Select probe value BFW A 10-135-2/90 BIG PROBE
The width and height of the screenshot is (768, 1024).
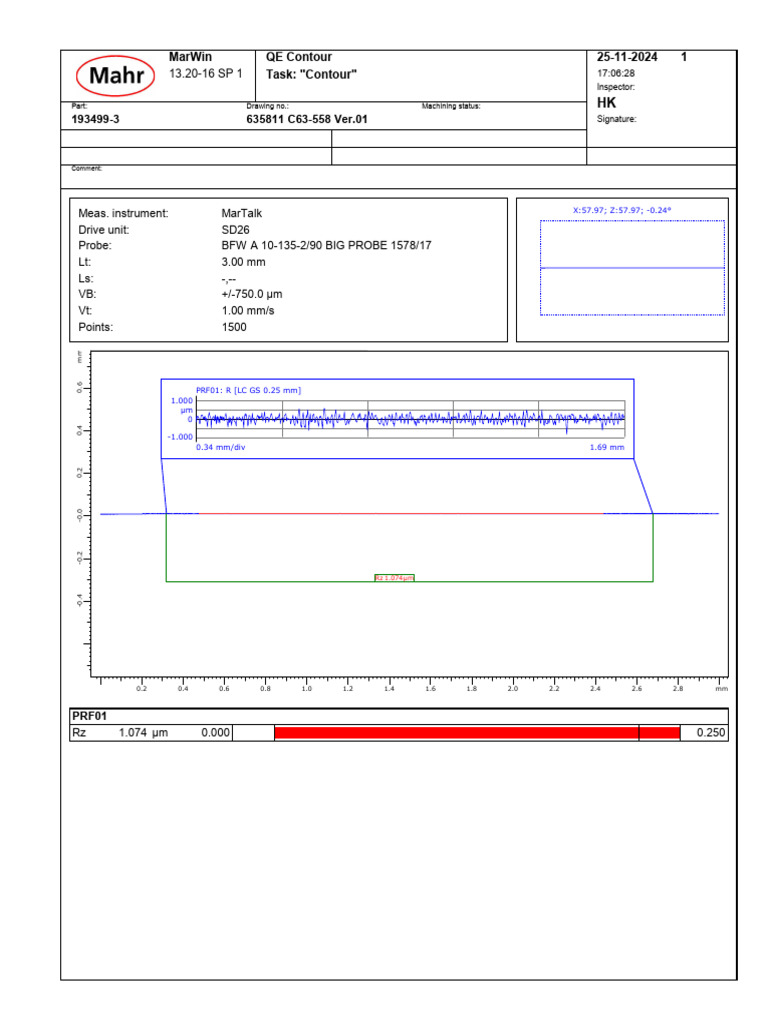(327, 246)
